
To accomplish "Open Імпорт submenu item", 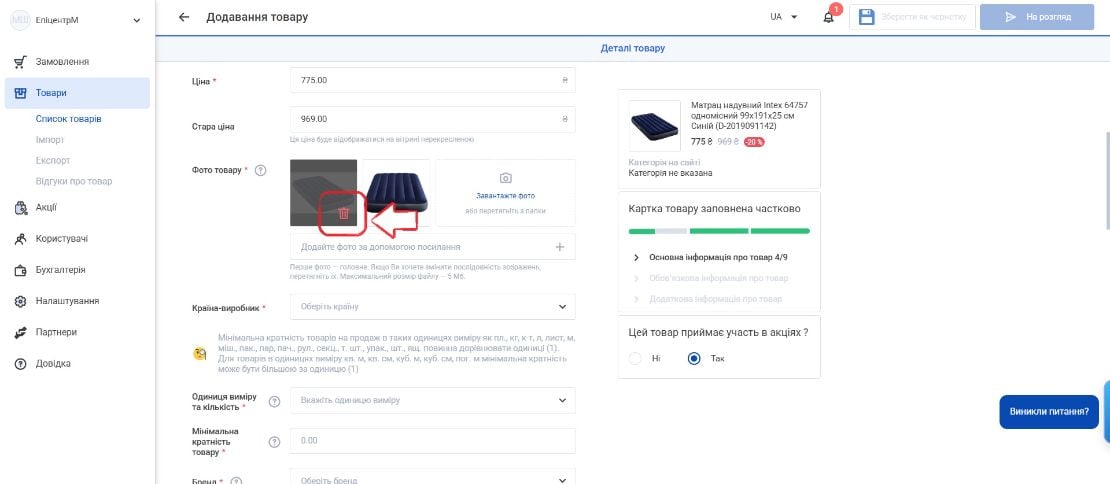I will [50, 139].
